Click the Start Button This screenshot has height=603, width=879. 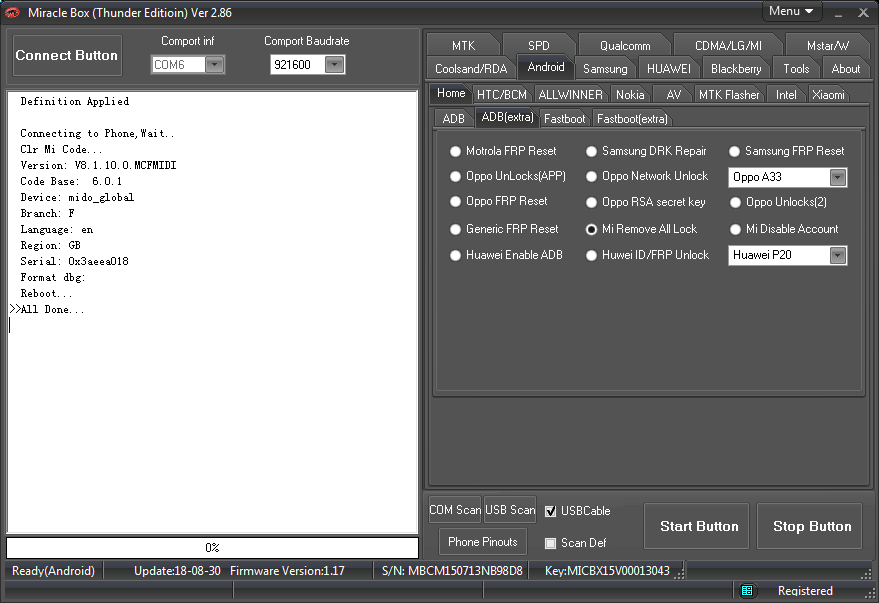coord(696,526)
